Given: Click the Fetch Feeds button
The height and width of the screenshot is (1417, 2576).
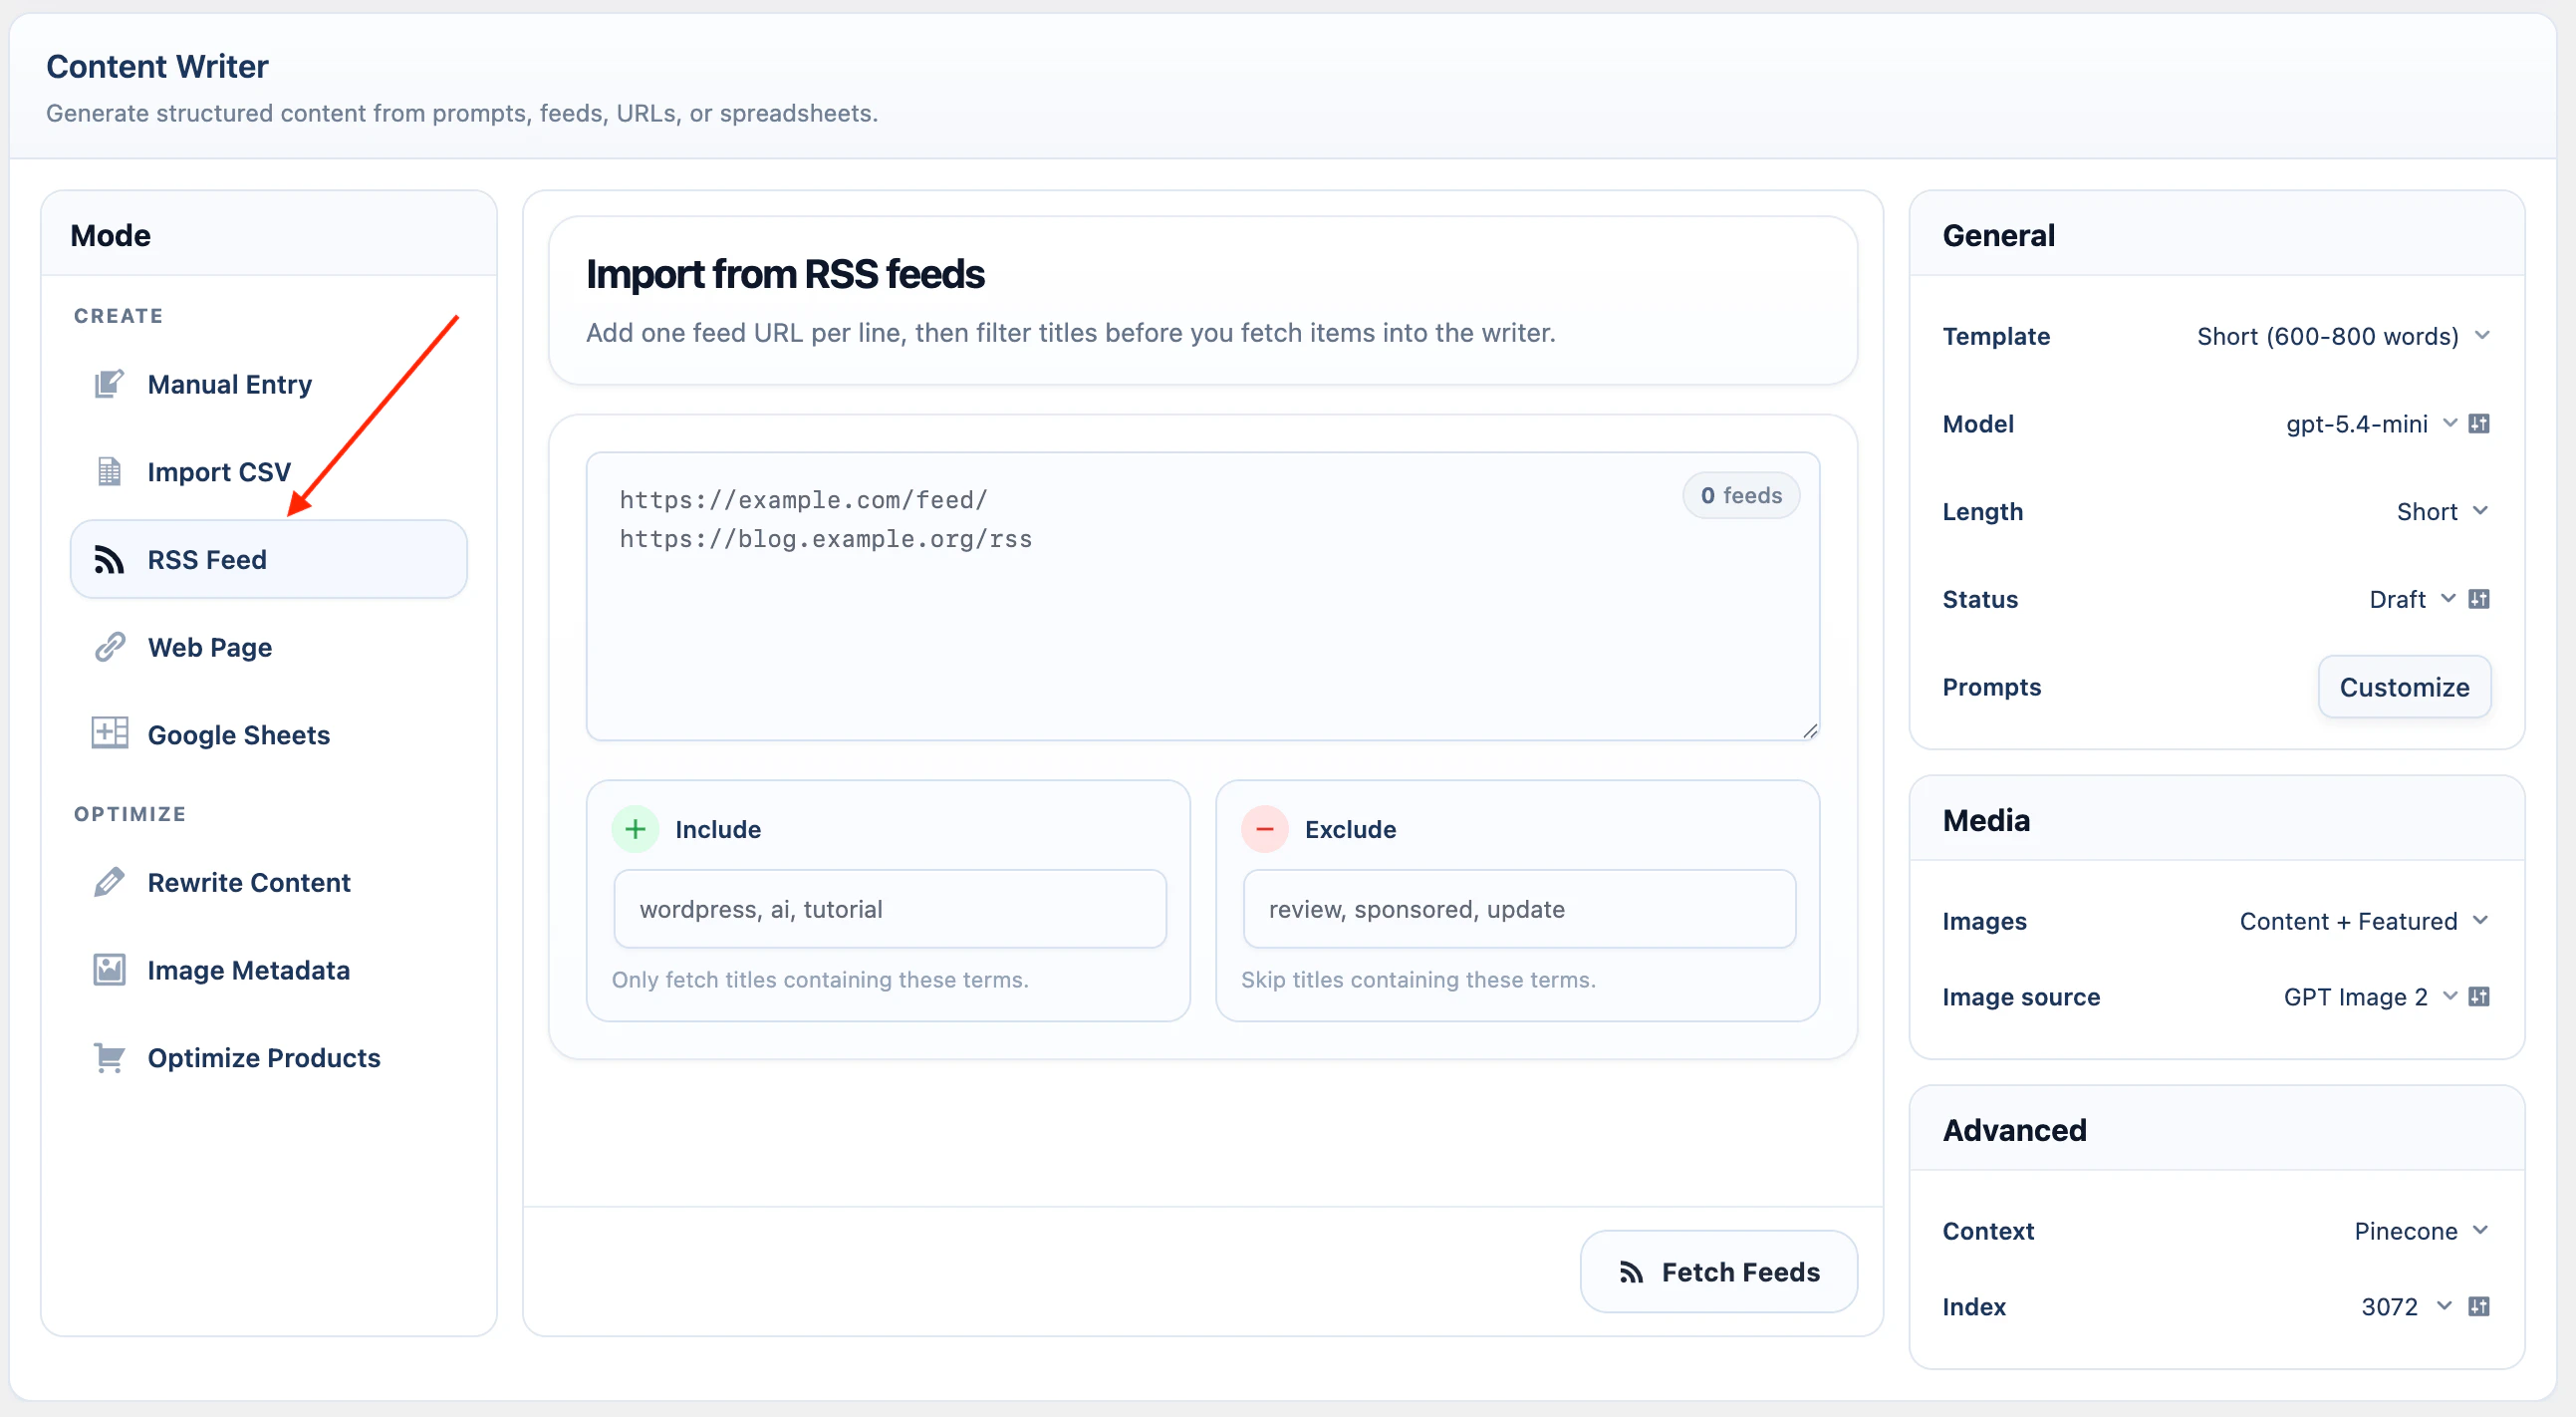Looking at the screenshot, I should coord(1718,1271).
